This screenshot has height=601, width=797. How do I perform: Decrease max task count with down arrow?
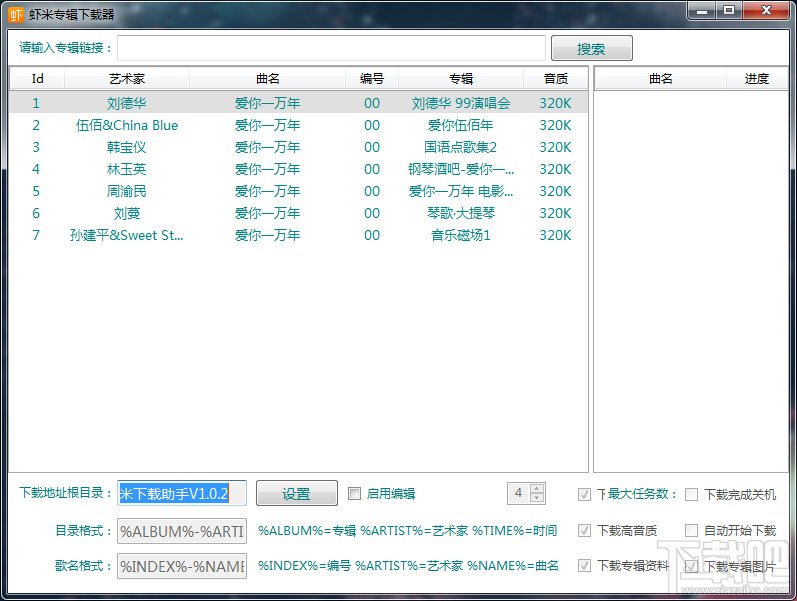[537, 498]
